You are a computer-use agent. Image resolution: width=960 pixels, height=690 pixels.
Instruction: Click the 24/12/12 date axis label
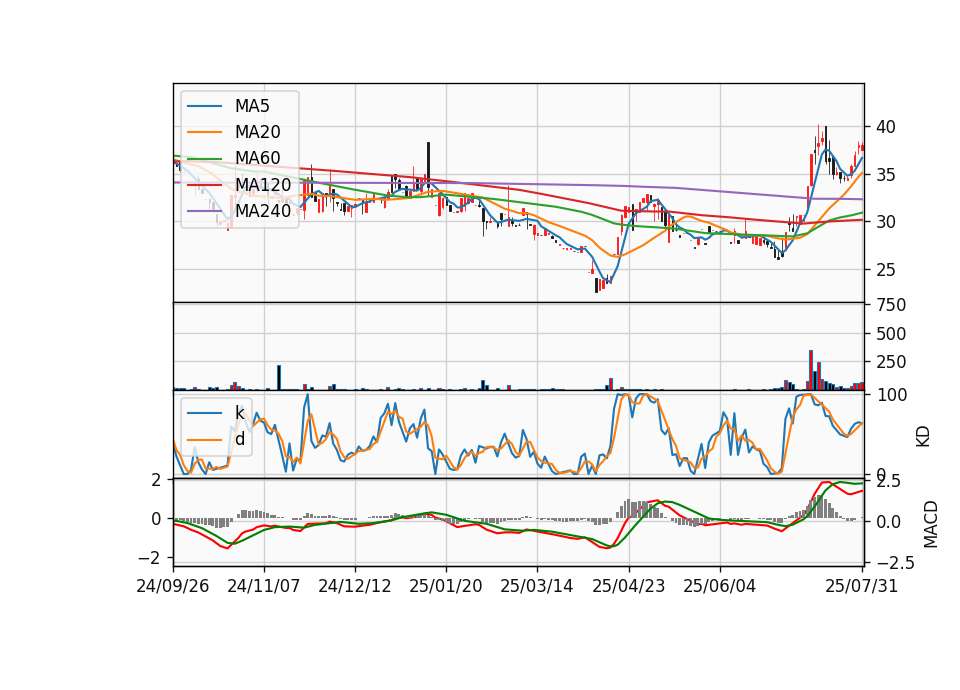354,586
